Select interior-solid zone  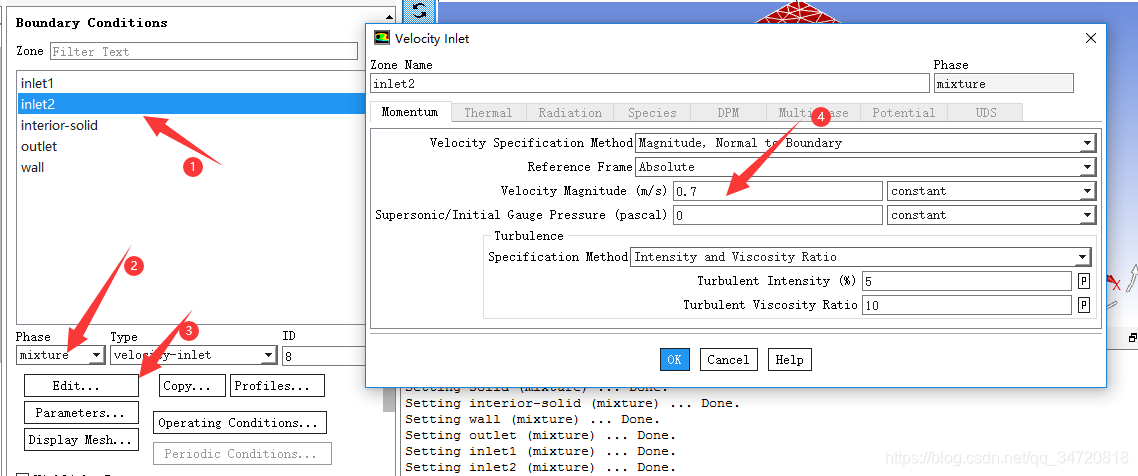coord(191,126)
